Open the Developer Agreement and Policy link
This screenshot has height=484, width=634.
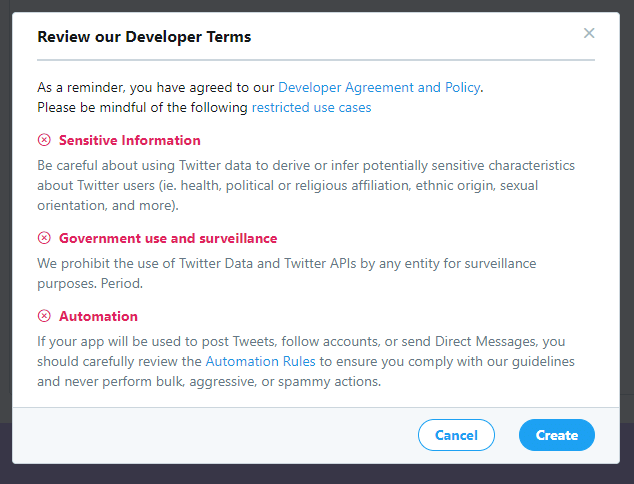click(379, 87)
